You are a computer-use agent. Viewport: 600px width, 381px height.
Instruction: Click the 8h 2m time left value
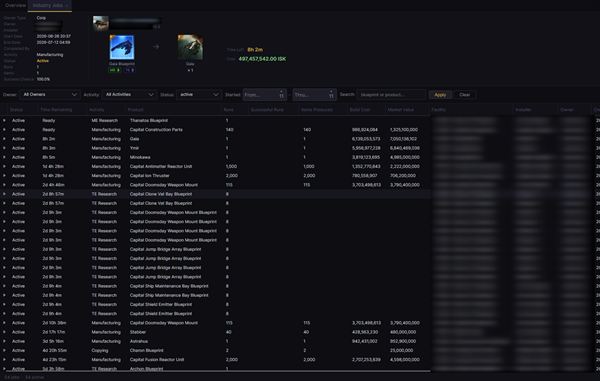(x=255, y=50)
